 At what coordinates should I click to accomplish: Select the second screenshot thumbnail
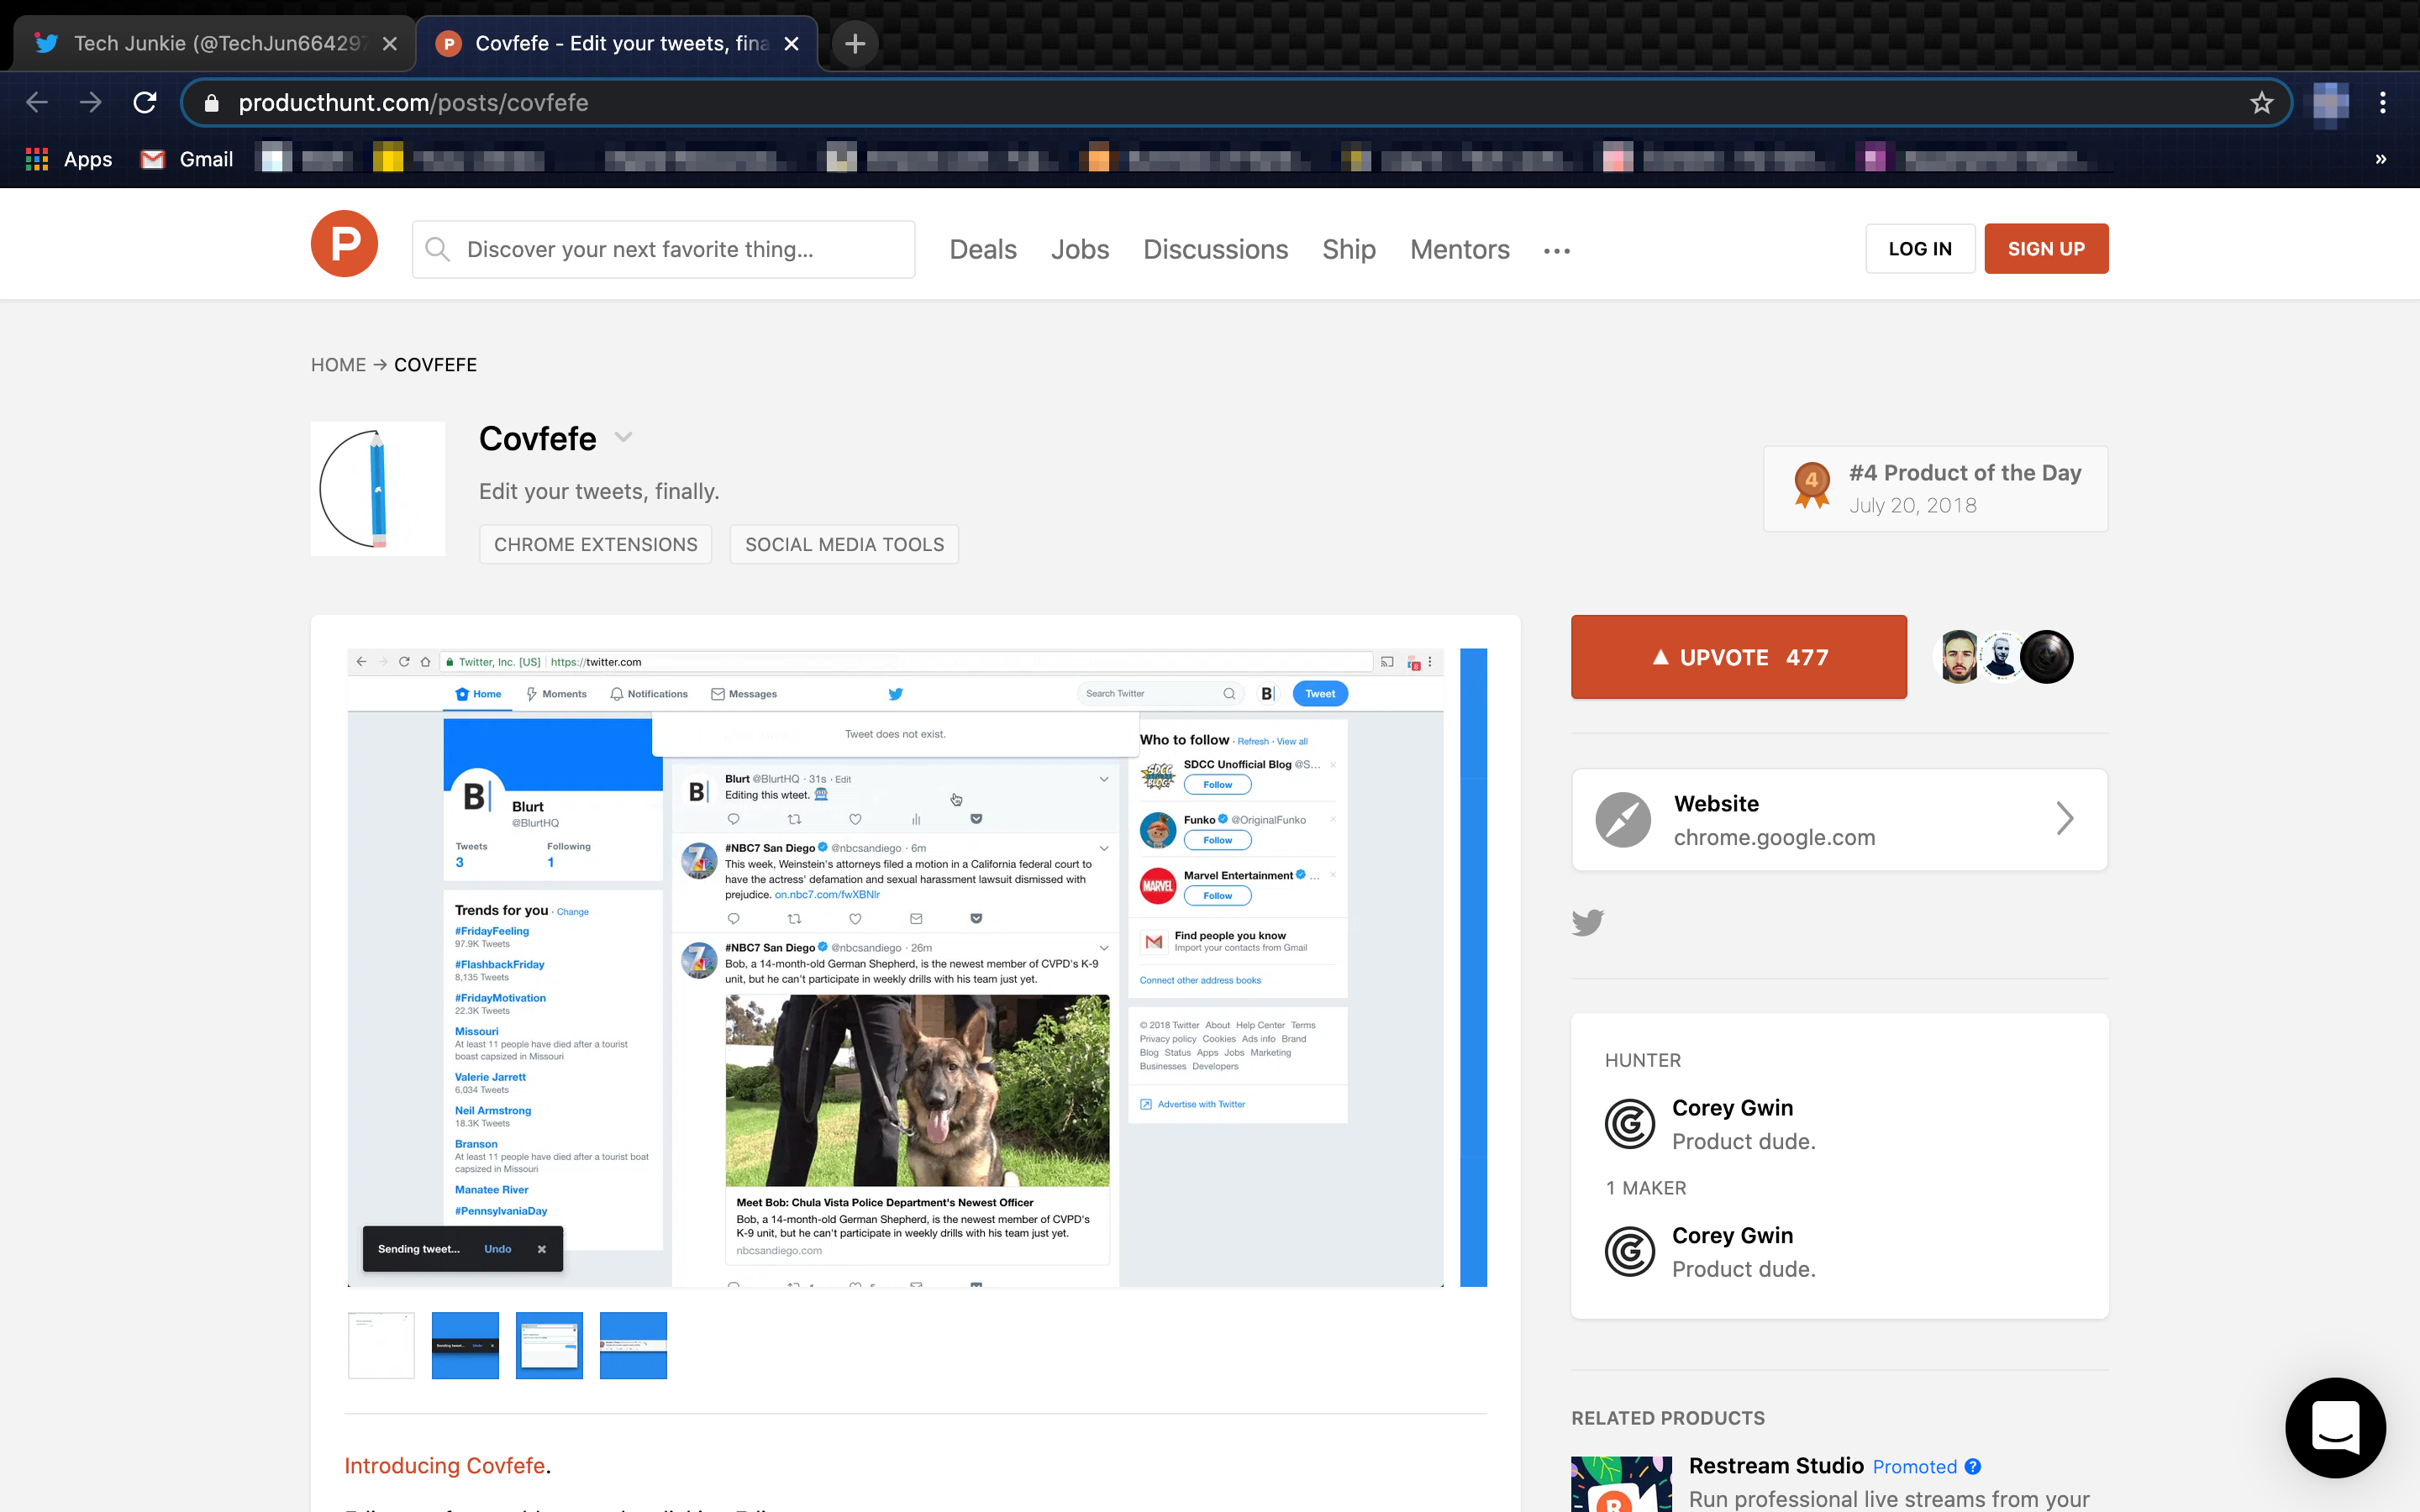pos(465,1345)
